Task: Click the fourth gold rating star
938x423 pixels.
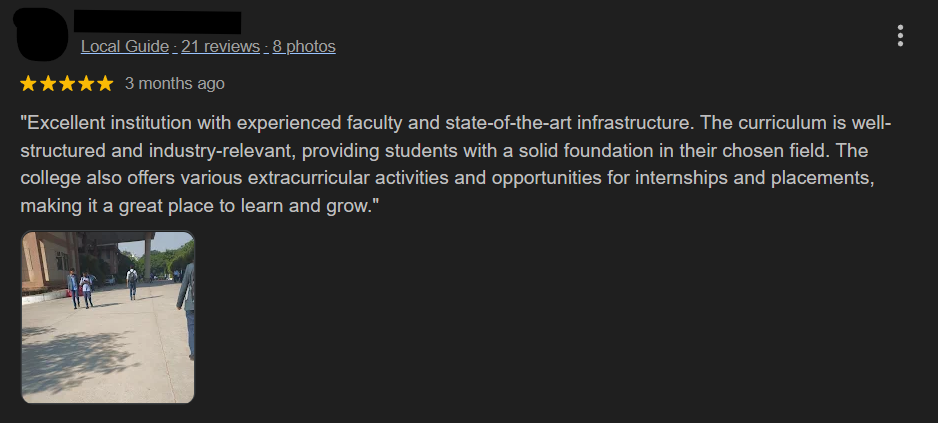Action: [86, 83]
